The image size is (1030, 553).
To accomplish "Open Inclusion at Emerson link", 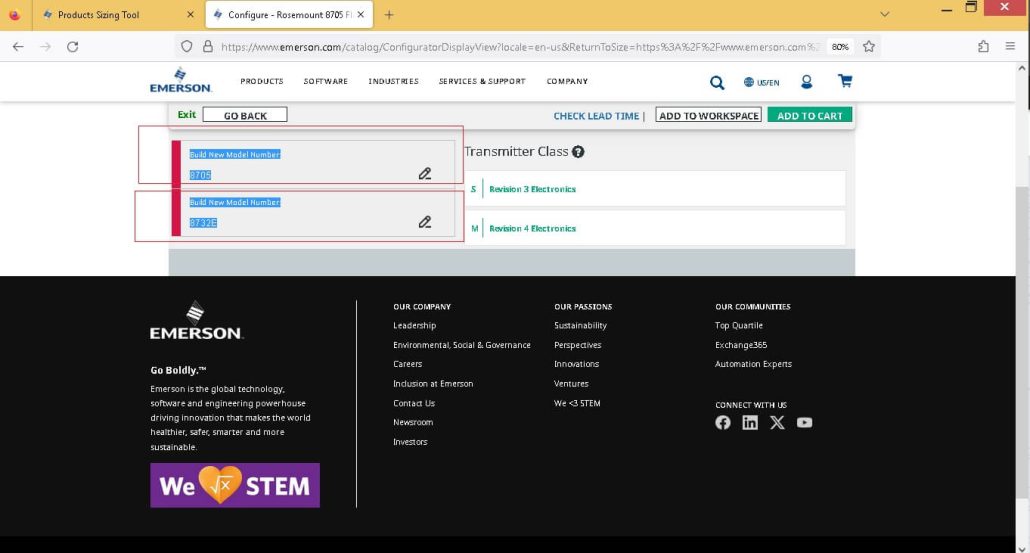I will (x=433, y=384).
